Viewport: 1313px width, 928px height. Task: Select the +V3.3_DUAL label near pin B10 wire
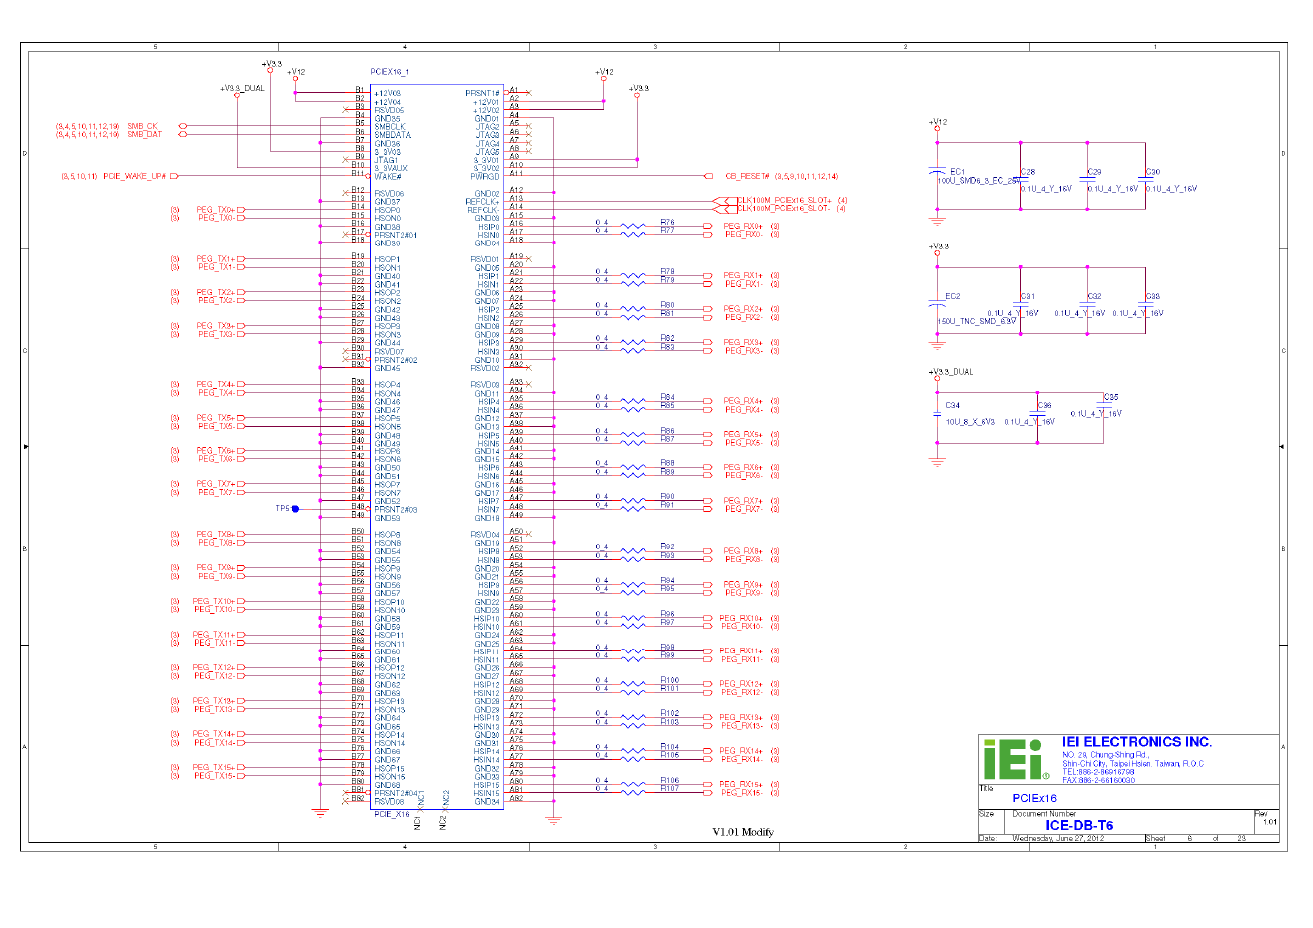click(x=243, y=88)
